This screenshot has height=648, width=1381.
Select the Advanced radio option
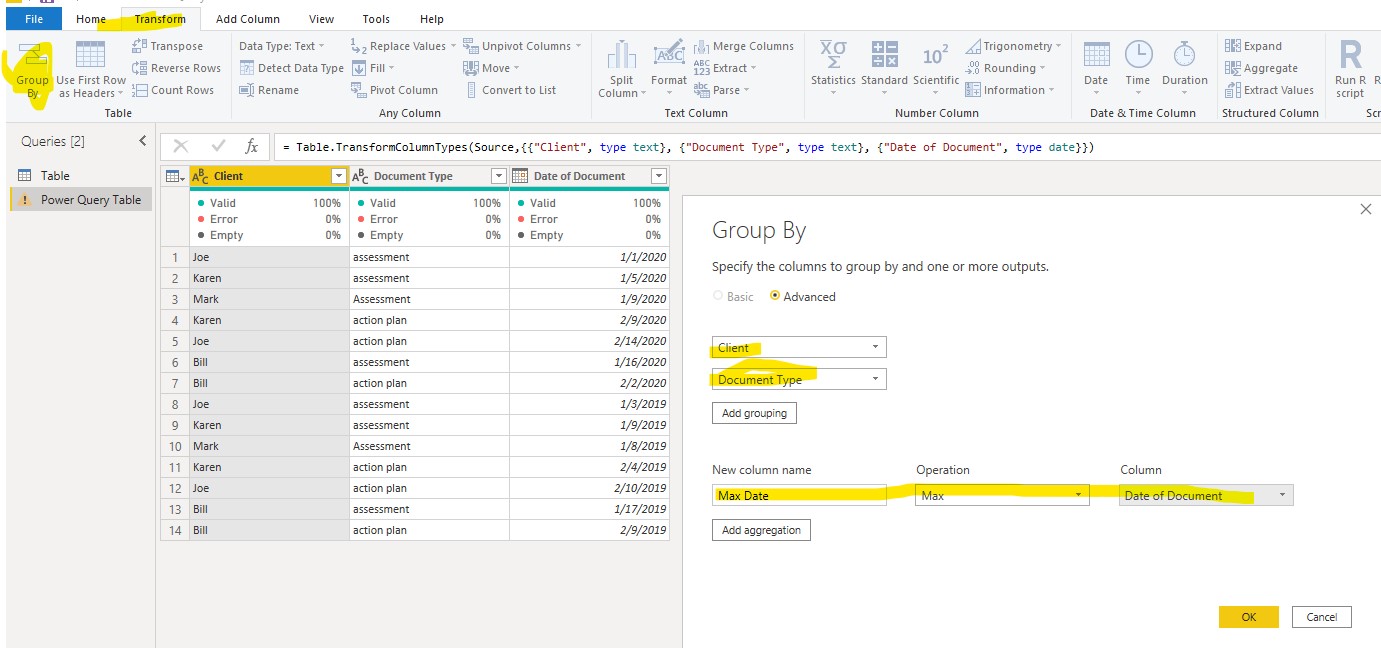pos(802,297)
